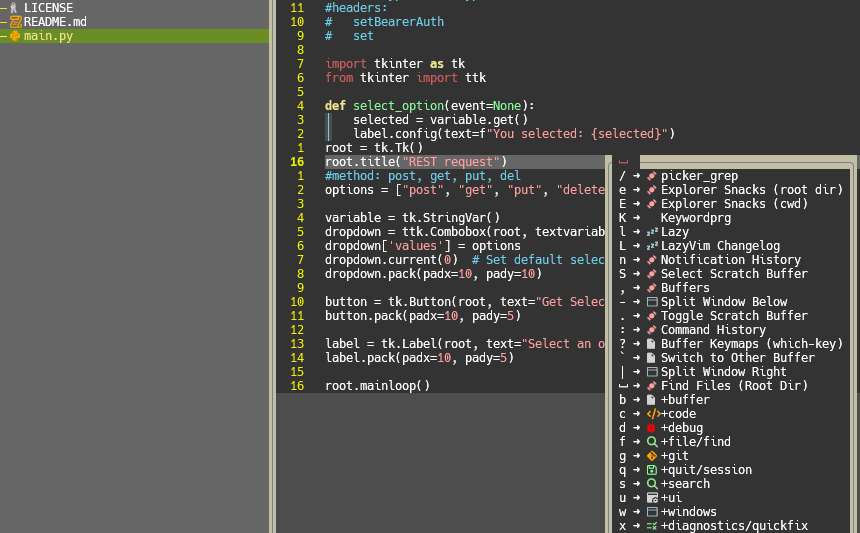The width and height of the screenshot is (860, 533).
Task: Click the save icon beside +quit/session
Action: 652,470
